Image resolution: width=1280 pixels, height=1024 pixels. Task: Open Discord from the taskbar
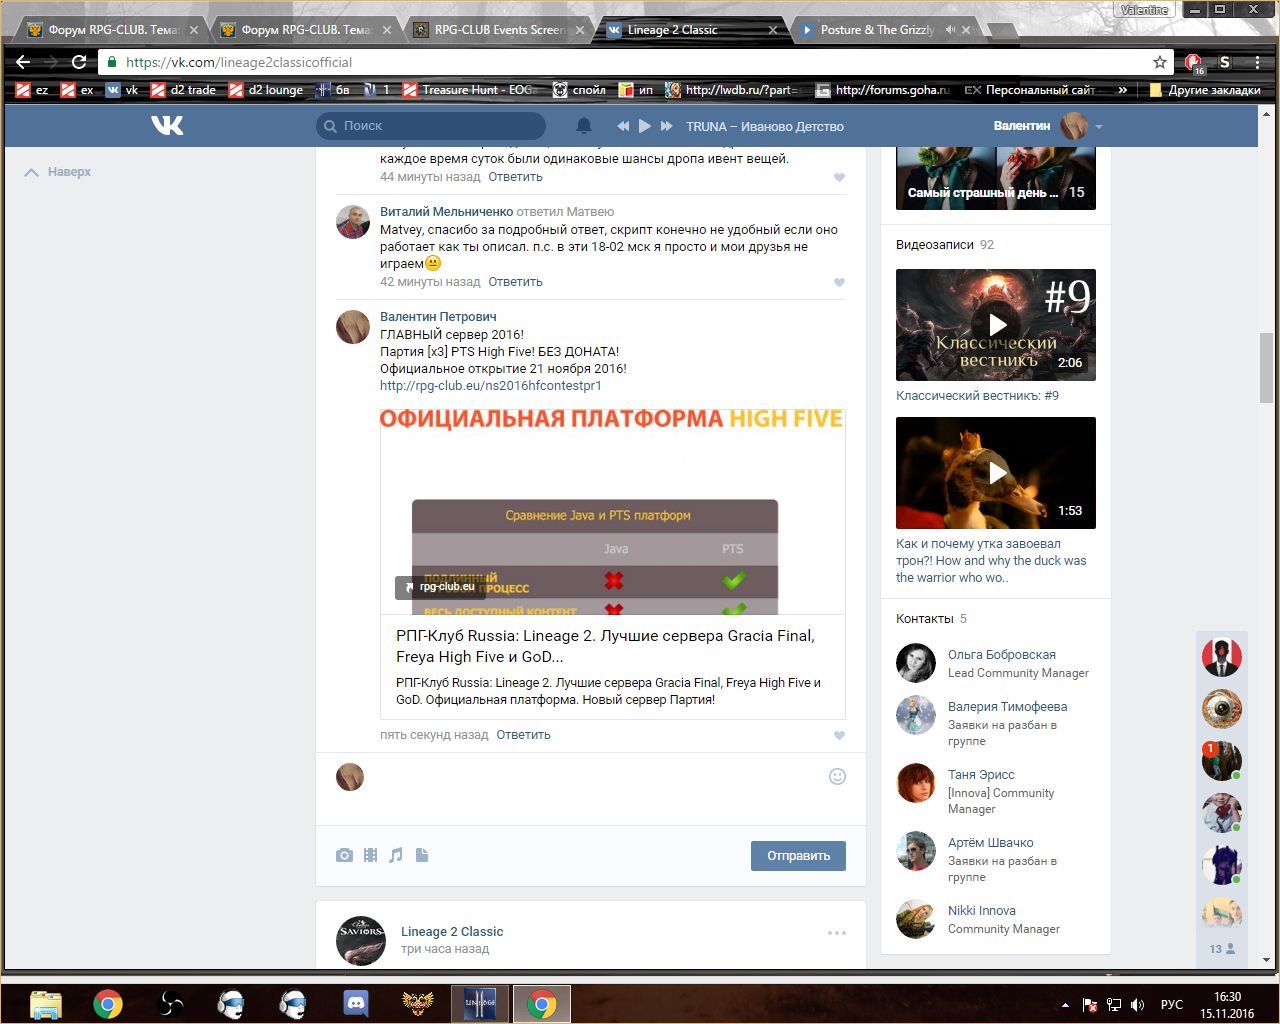coord(356,1003)
